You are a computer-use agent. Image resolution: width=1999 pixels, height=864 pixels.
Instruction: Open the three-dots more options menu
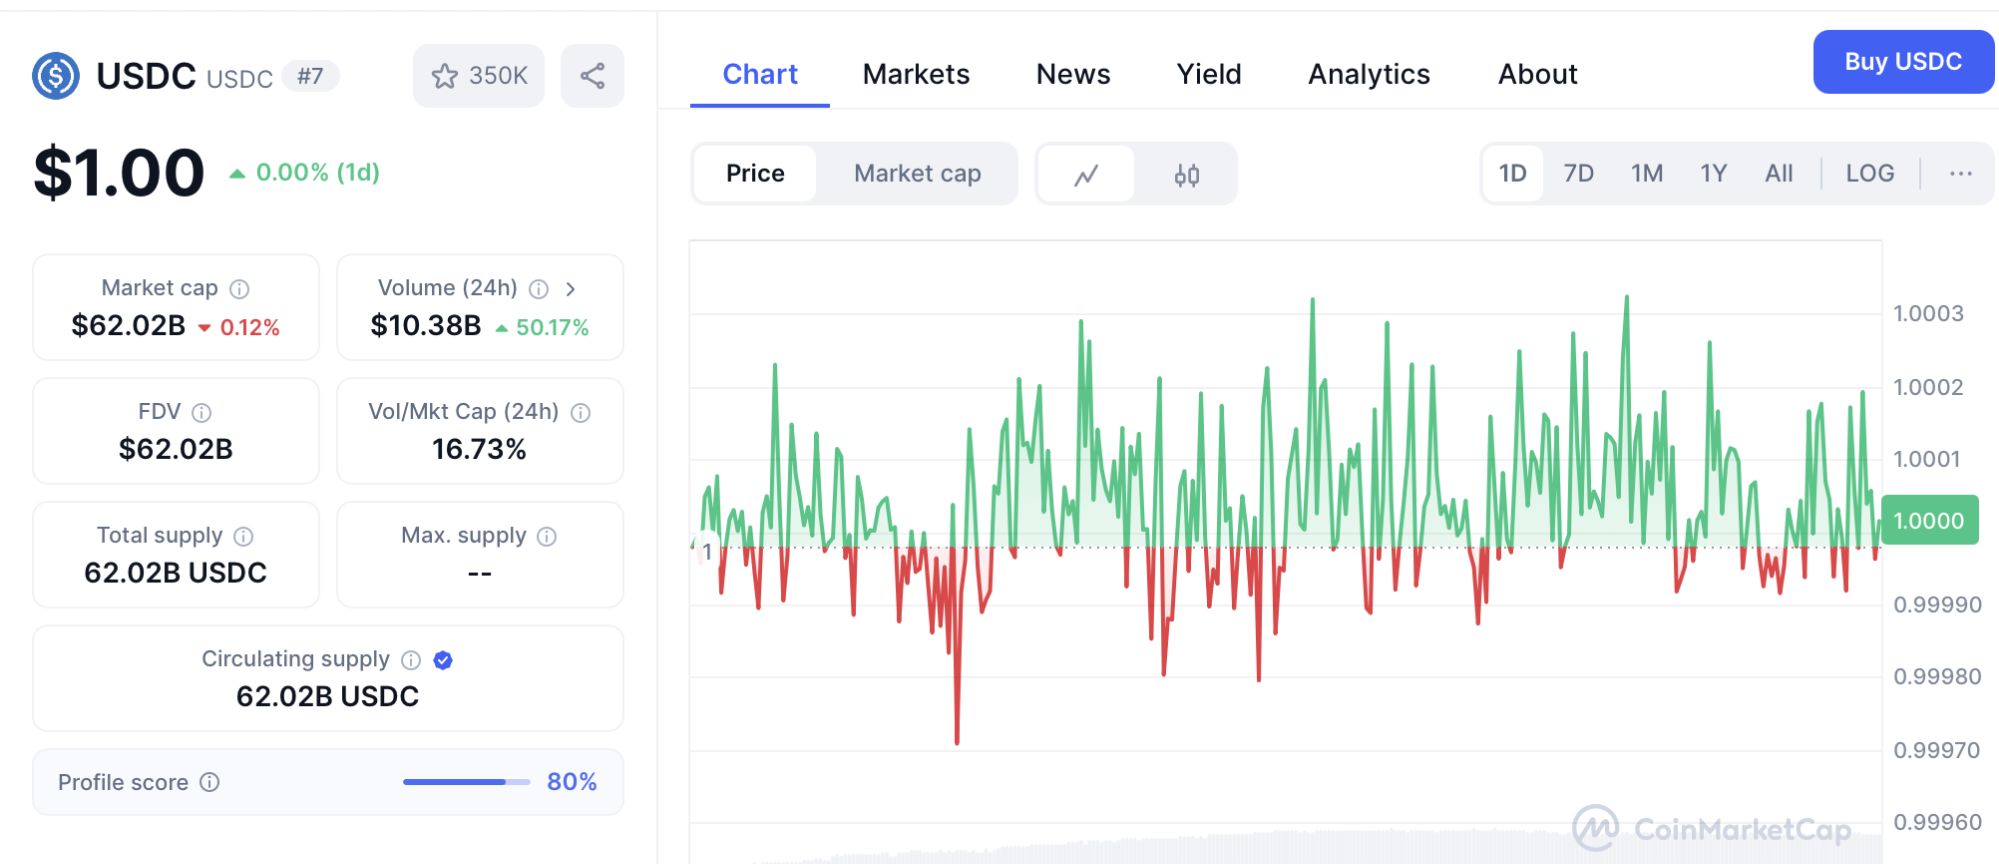[x=1960, y=174]
